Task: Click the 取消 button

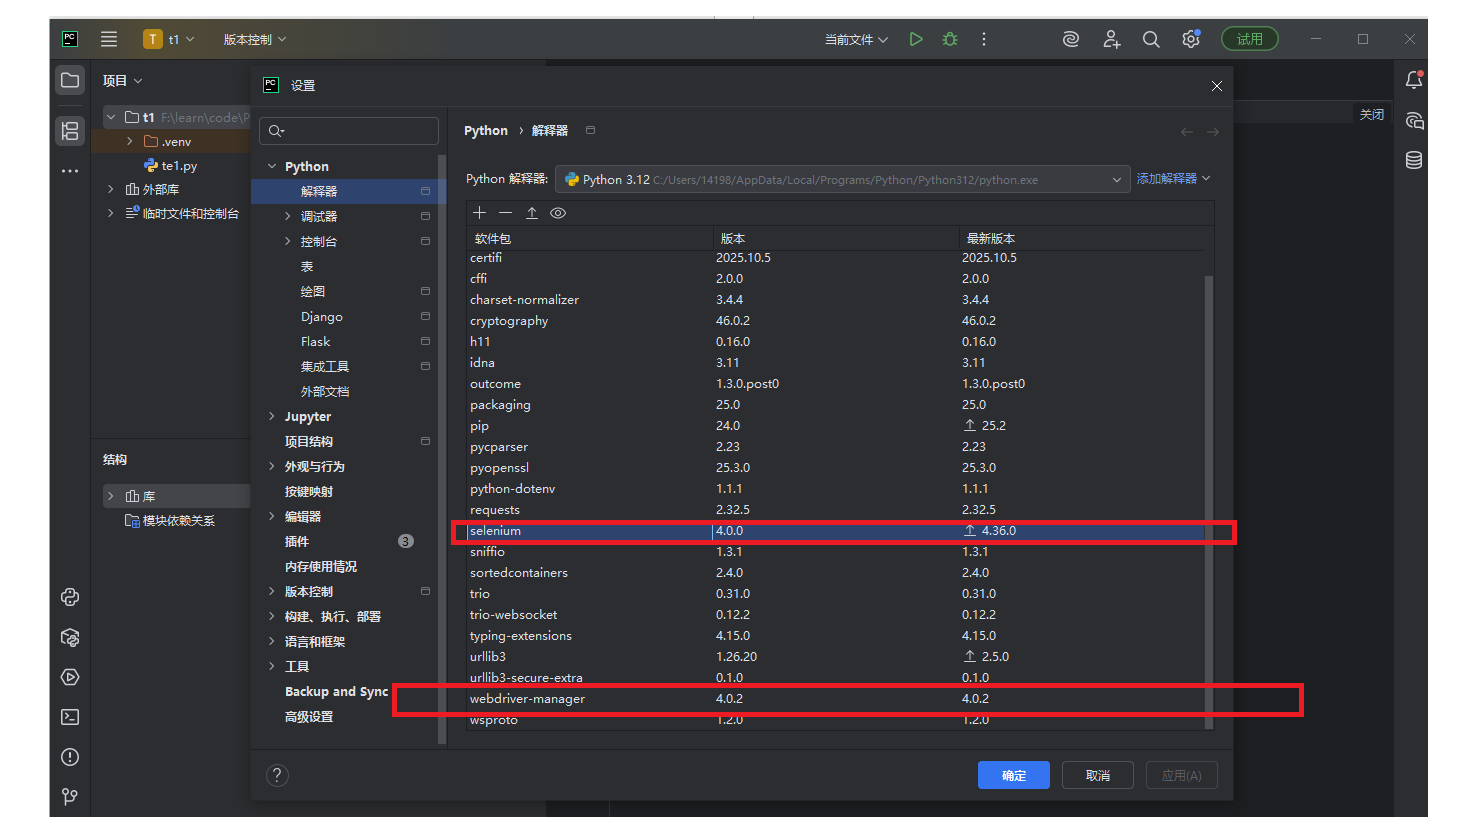Action: [x=1098, y=775]
